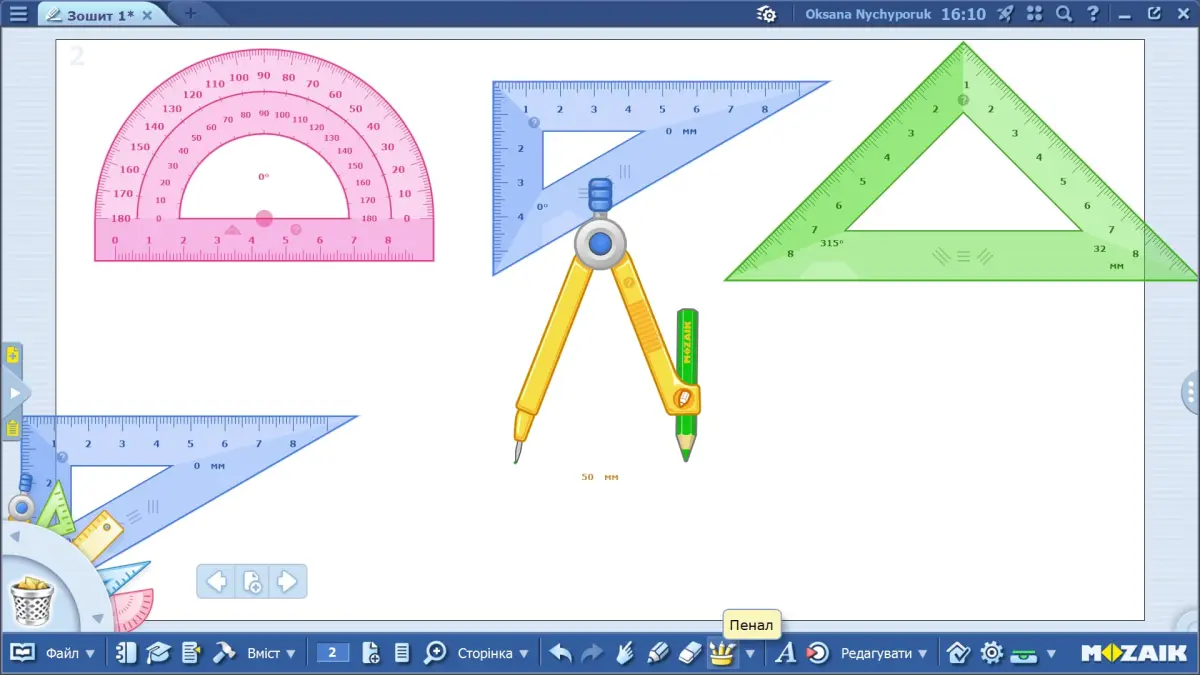Open the Редагувати dropdown menu
The height and width of the screenshot is (675, 1200).
coord(883,653)
